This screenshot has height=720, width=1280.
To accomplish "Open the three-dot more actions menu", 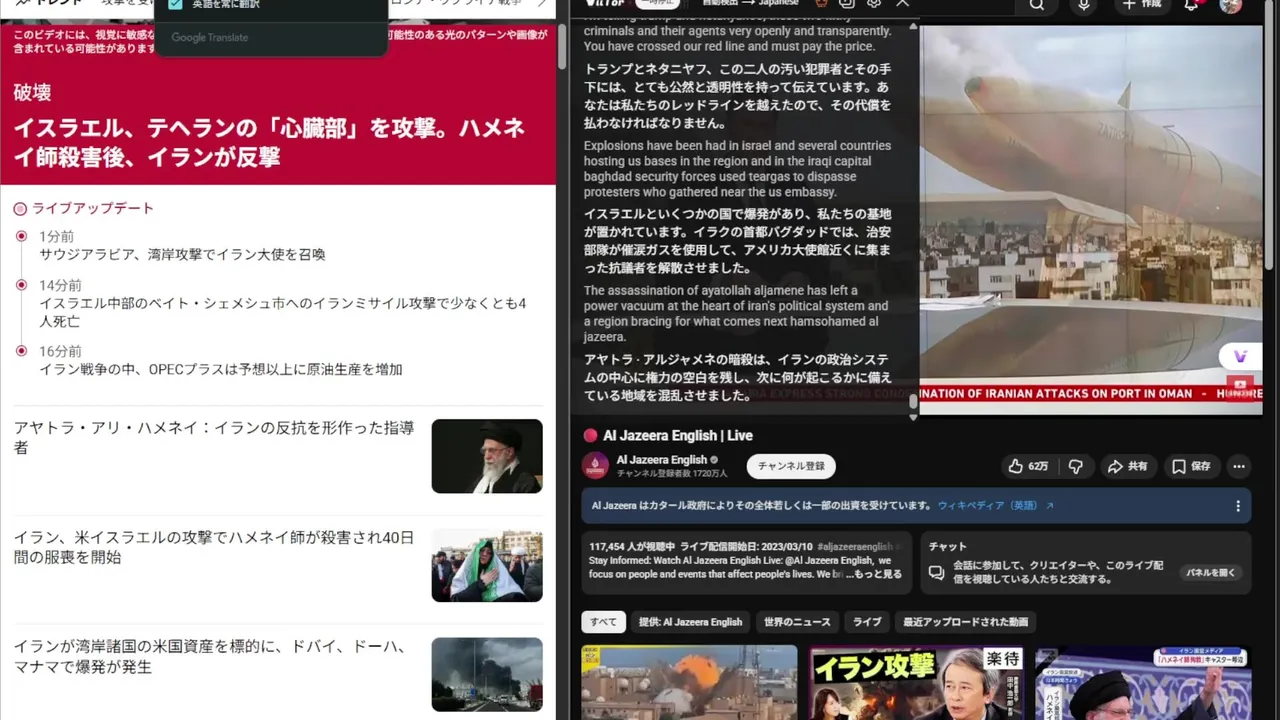I will (x=1239, y=466).
